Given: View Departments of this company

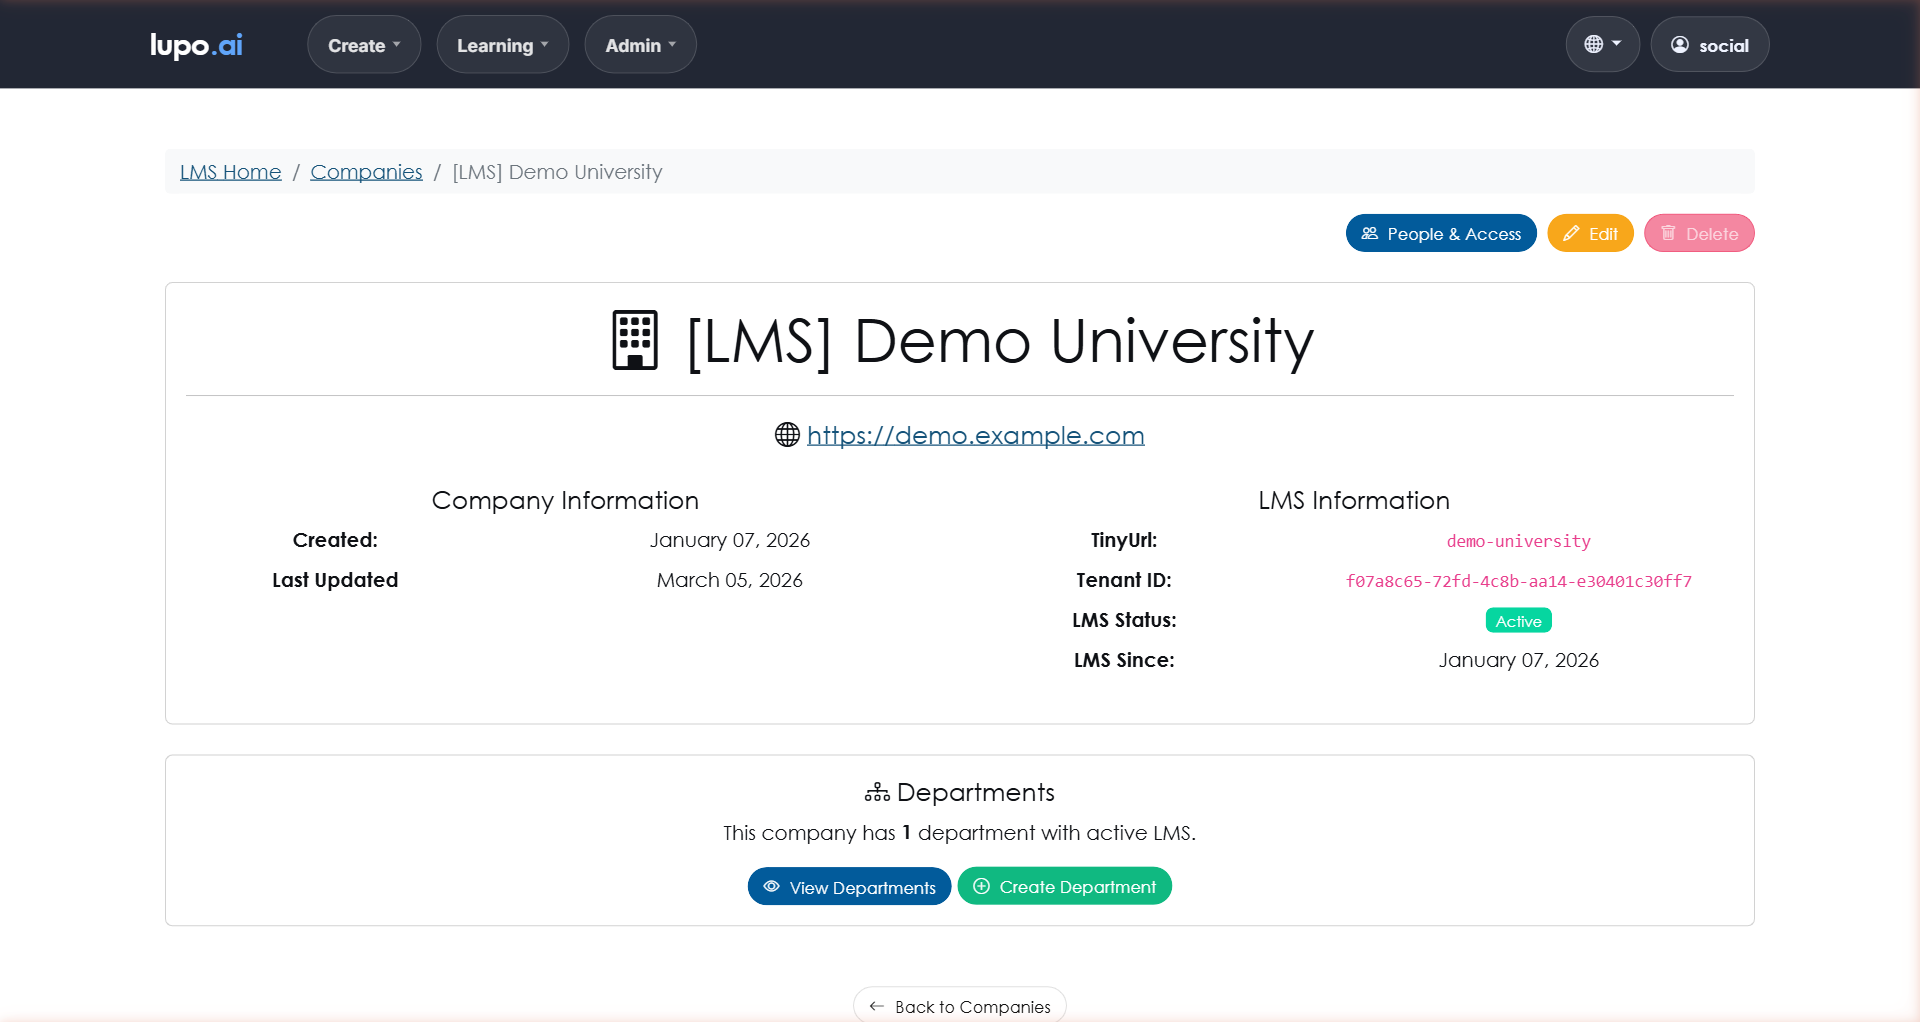Looking at the screenshot, I should 849,887.
